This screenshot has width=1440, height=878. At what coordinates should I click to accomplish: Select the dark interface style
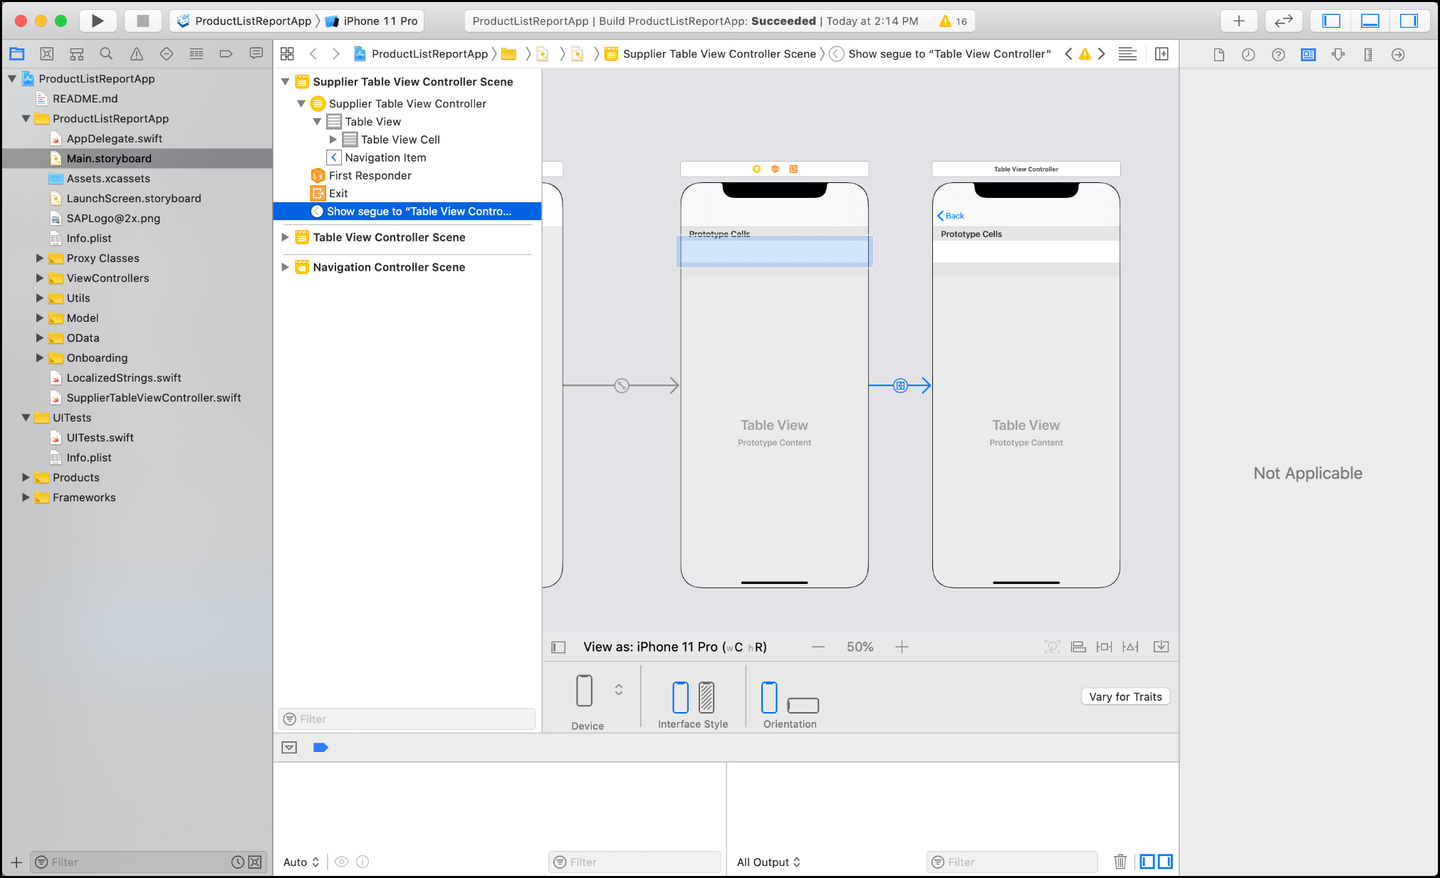point(706,697)
